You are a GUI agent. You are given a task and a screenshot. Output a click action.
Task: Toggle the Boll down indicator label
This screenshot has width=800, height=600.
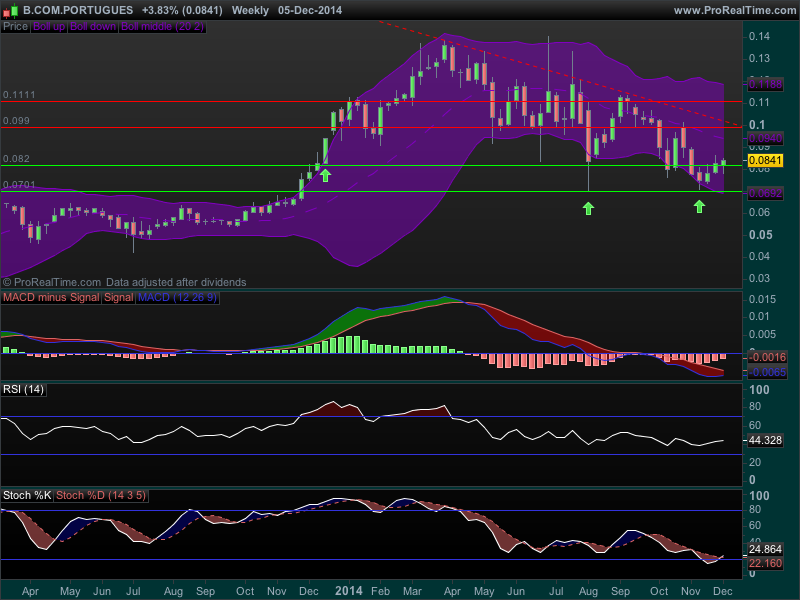coord(92,27)
